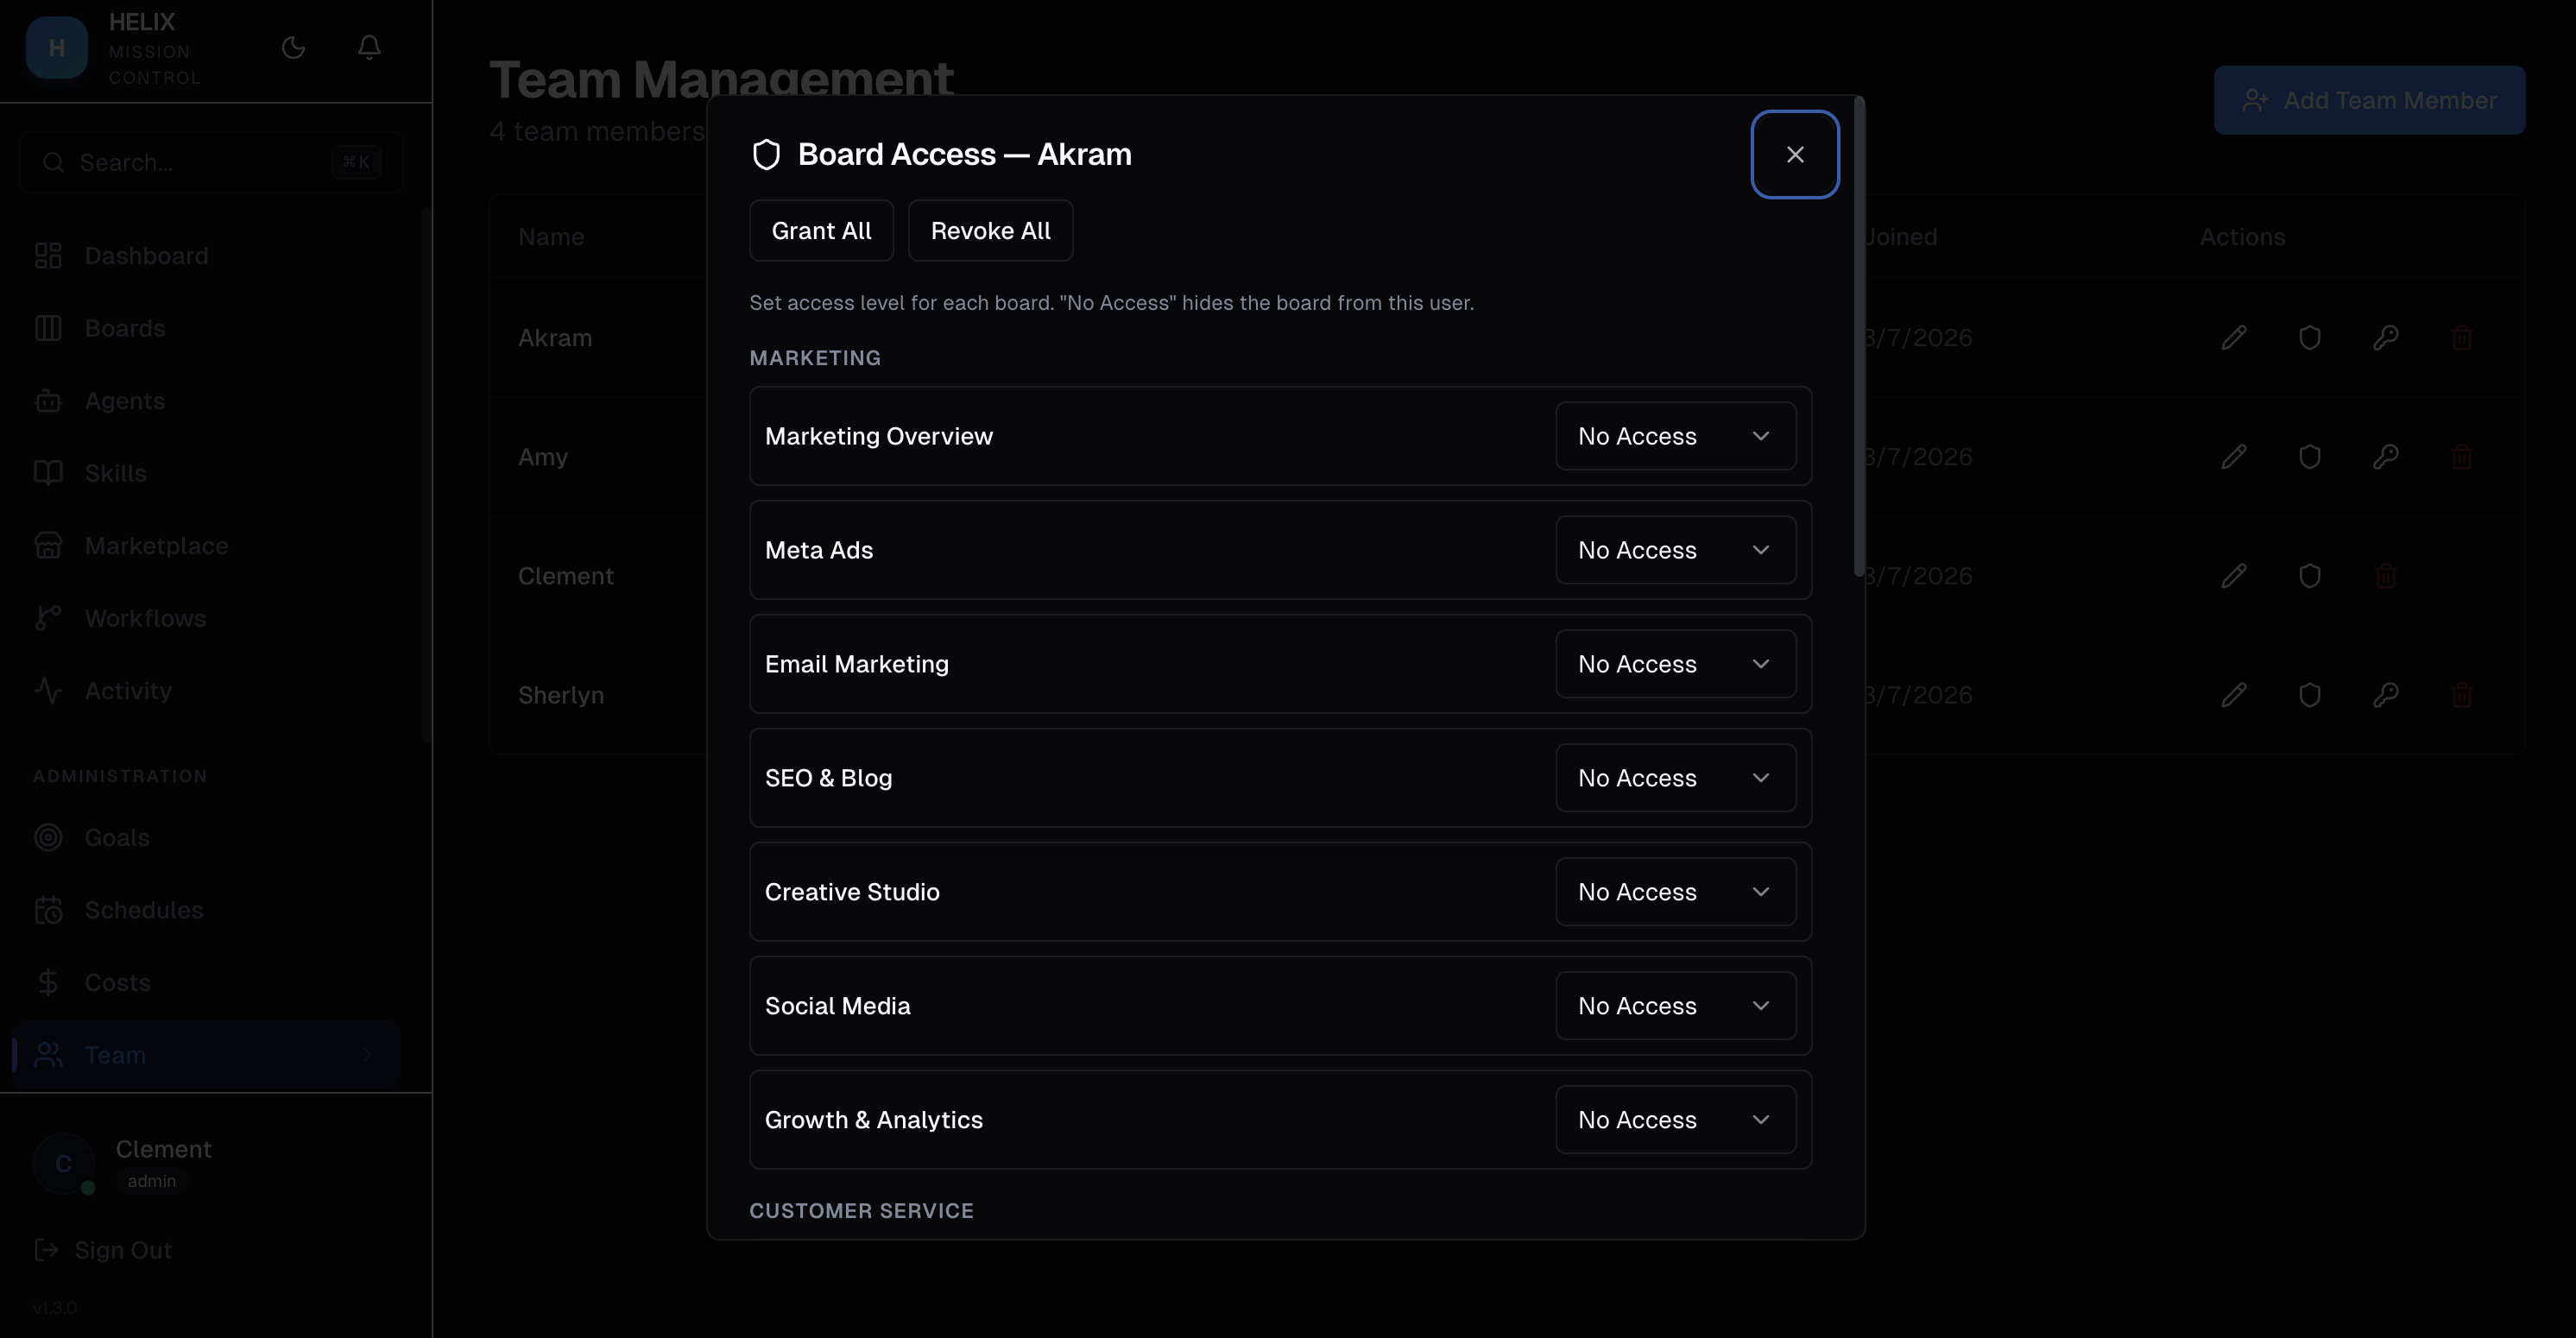Viewport: 2576px width, 1338px height.
Task: Click the Actions column header
Action: tap(2242, 237)
